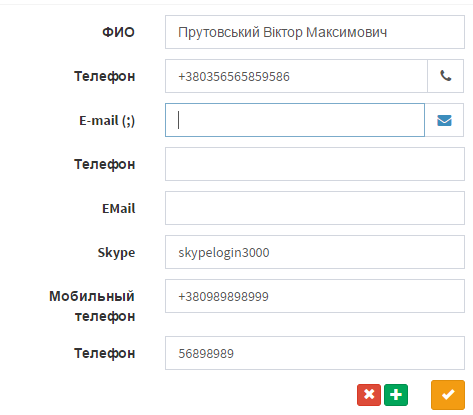Focus the ФИО field with Прутовський name
This screenshot has height=415, width=473.
tap(315, 32)
